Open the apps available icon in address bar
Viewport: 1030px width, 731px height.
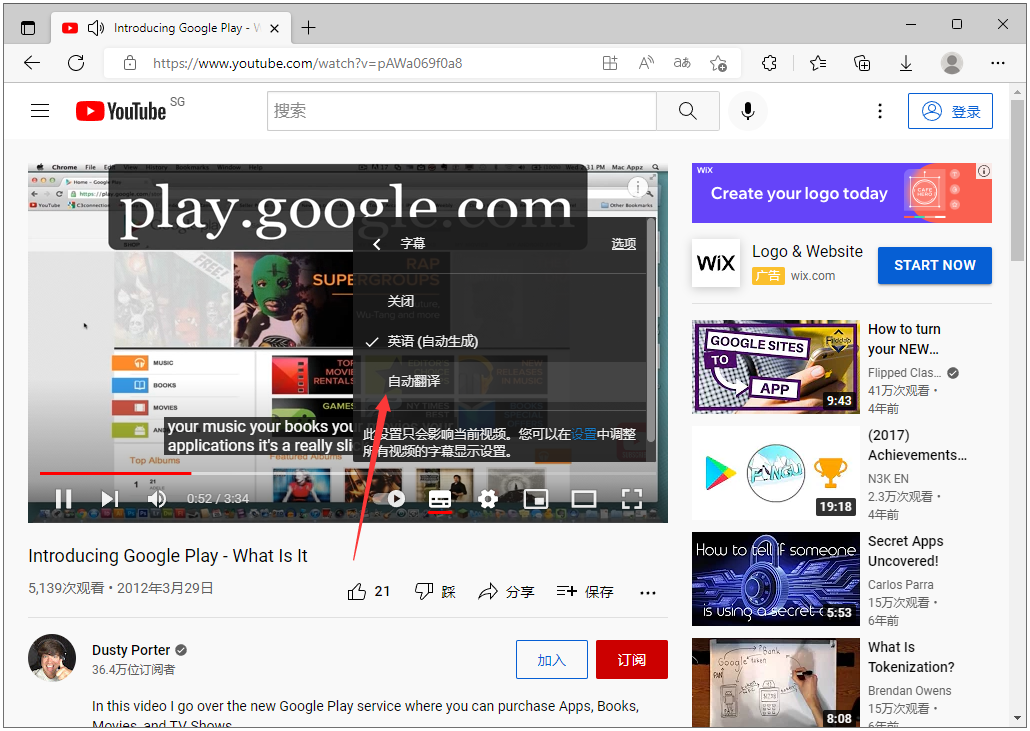tap(610, 63)
